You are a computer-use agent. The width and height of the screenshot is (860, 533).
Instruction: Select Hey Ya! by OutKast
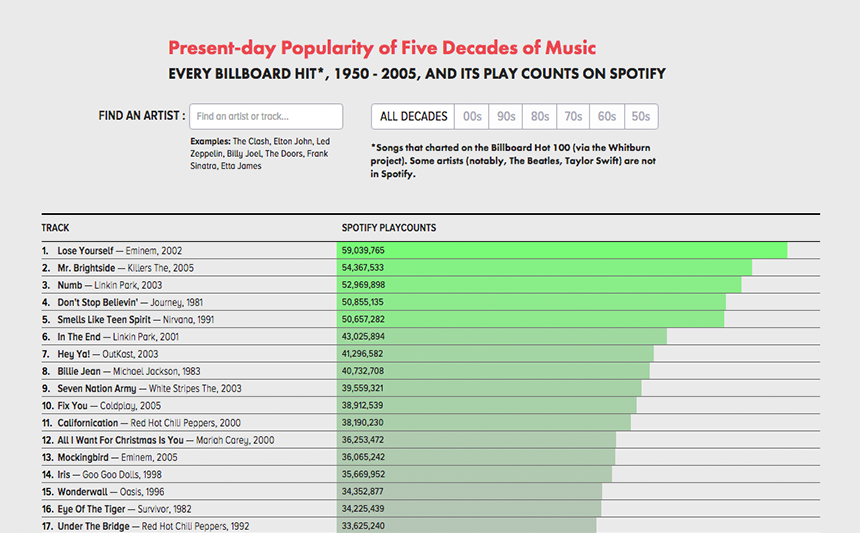tap(108, 354)
